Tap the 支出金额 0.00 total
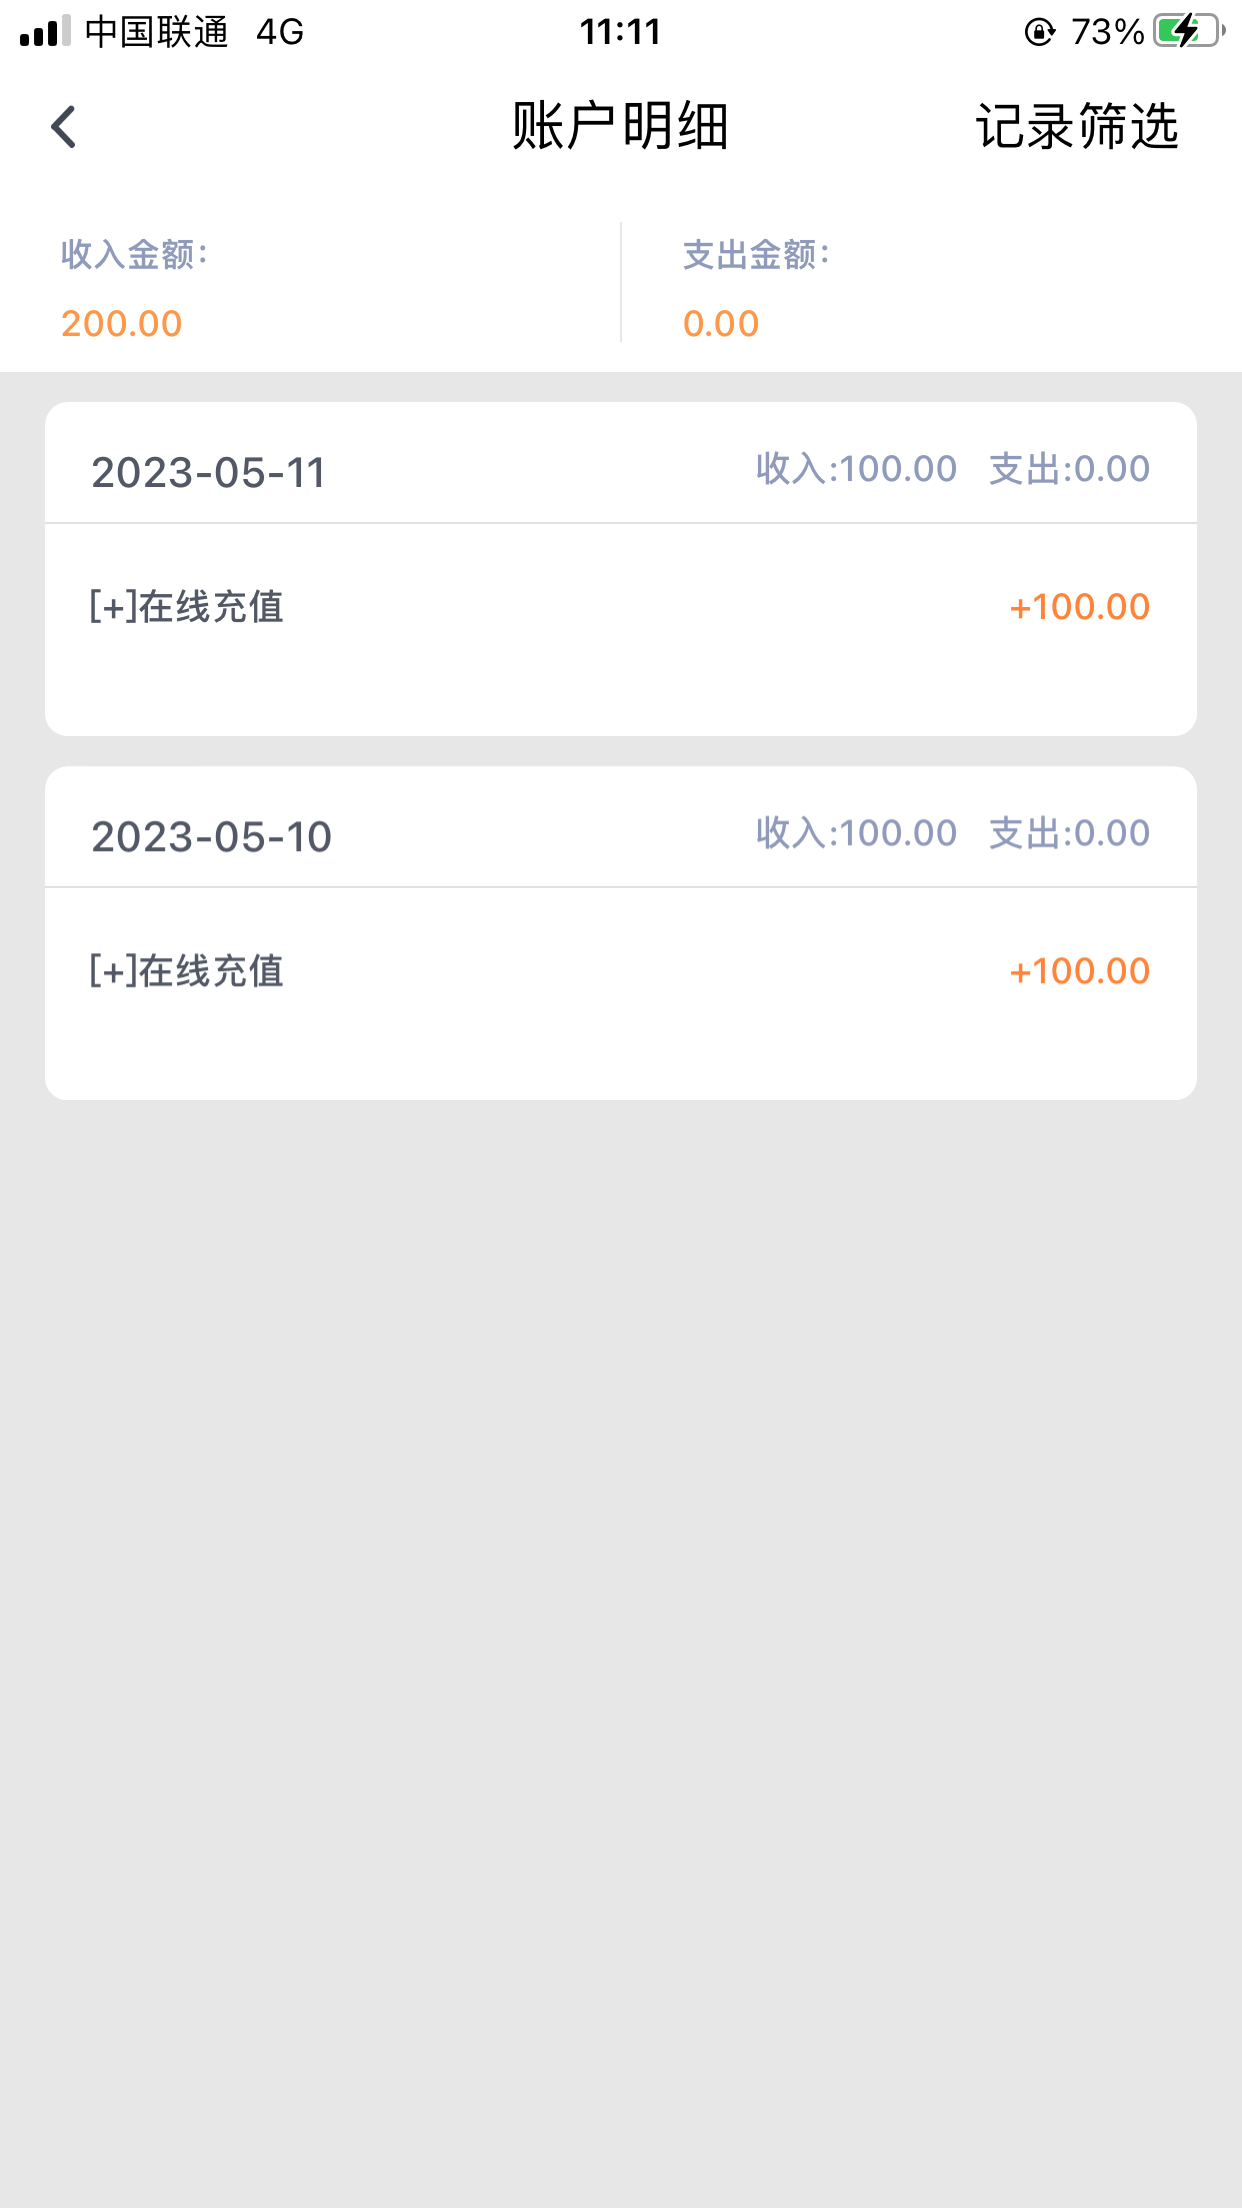1242x2208 pixels. (x=721, y=323)
